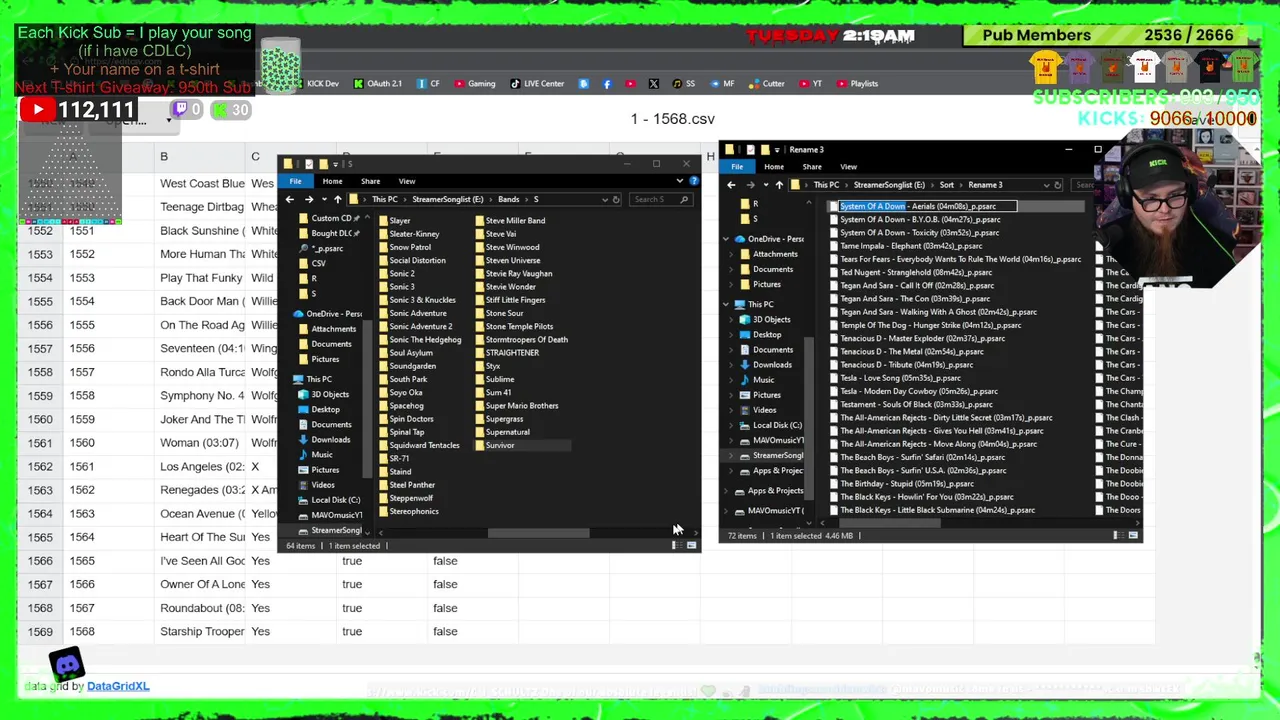Viewport: 1280px width, 720px height.
Task: Select Custom CD quick access folder
Action: pyautogui.click(x=331, y=218)
